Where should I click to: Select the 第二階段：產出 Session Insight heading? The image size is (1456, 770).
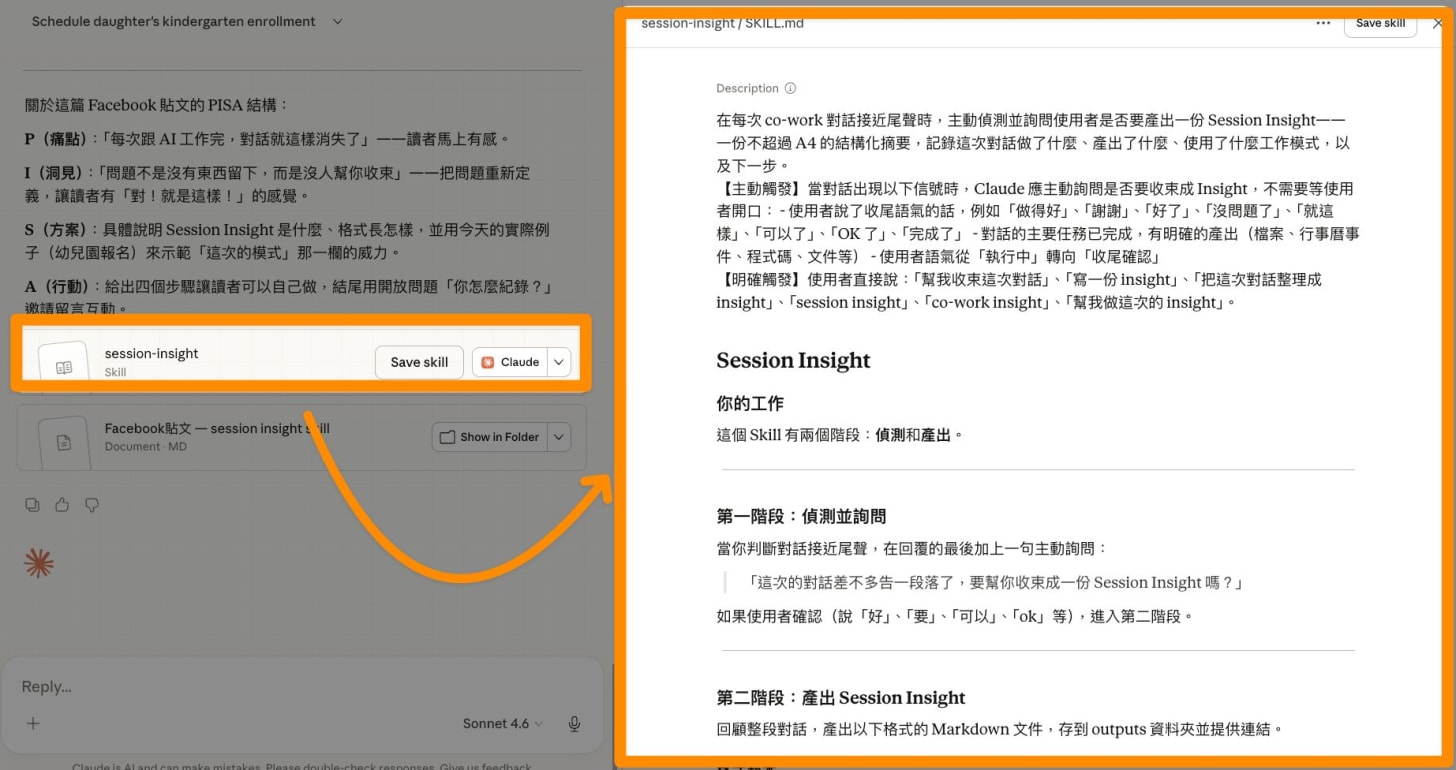pos(841,697)
